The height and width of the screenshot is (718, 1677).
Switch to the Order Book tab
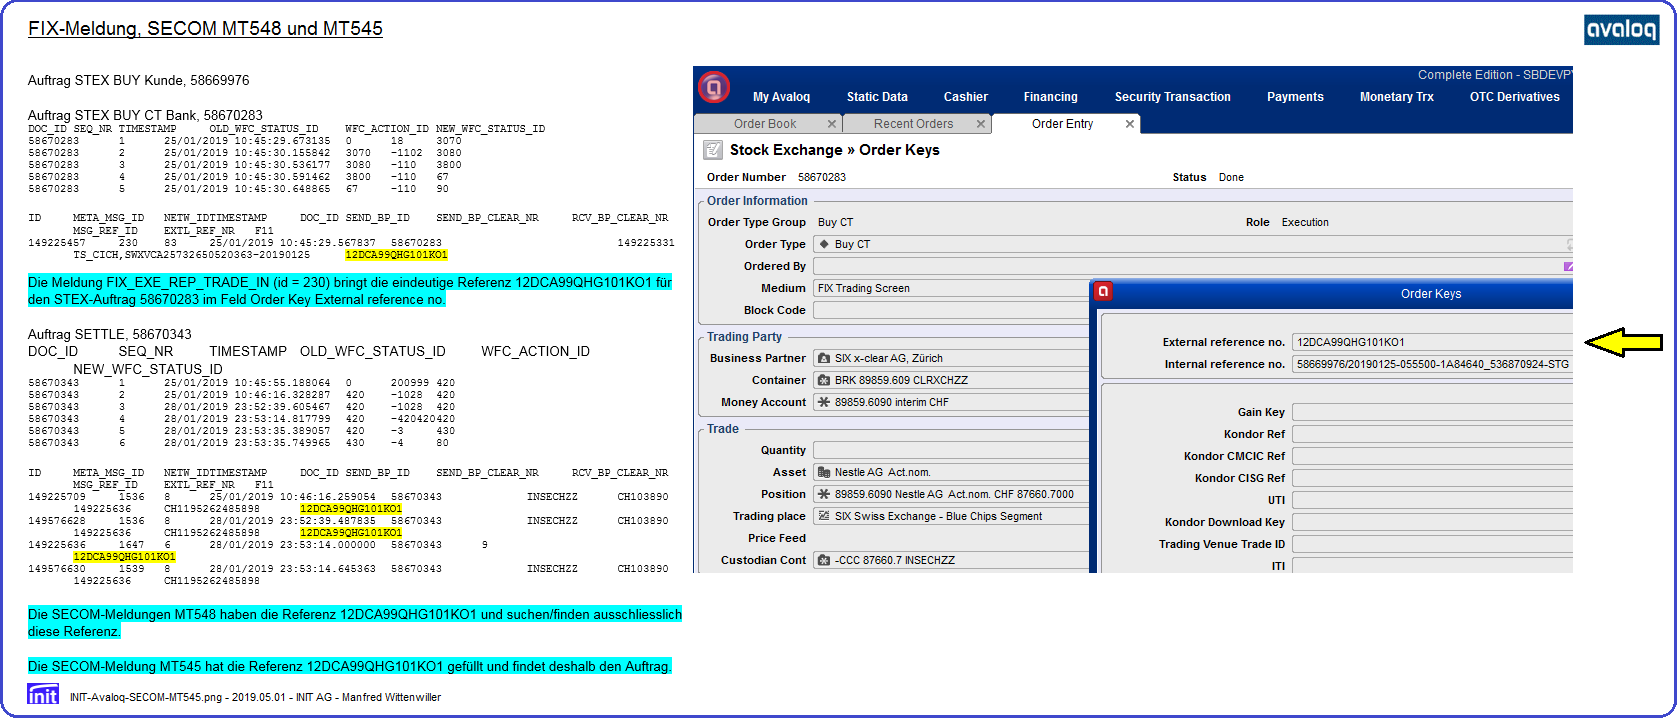pos(765,124)
